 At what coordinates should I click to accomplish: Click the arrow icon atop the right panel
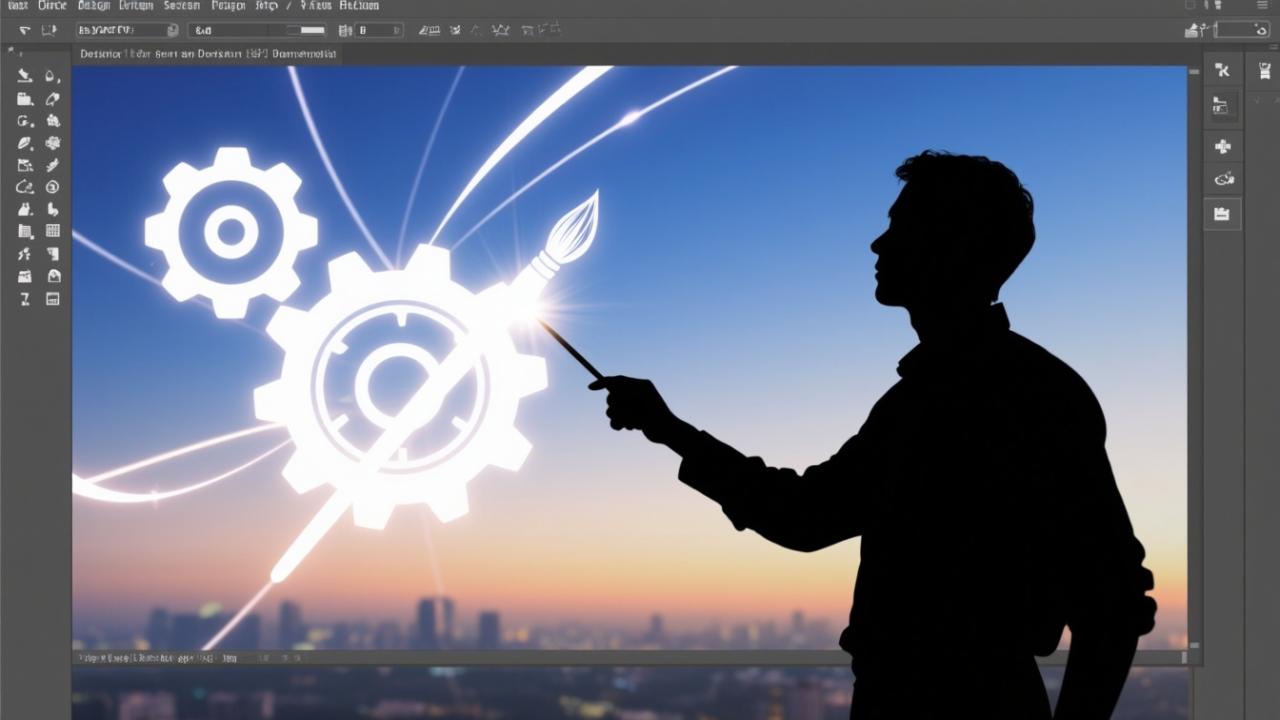pyautogui.click(x=1222, y=70)
